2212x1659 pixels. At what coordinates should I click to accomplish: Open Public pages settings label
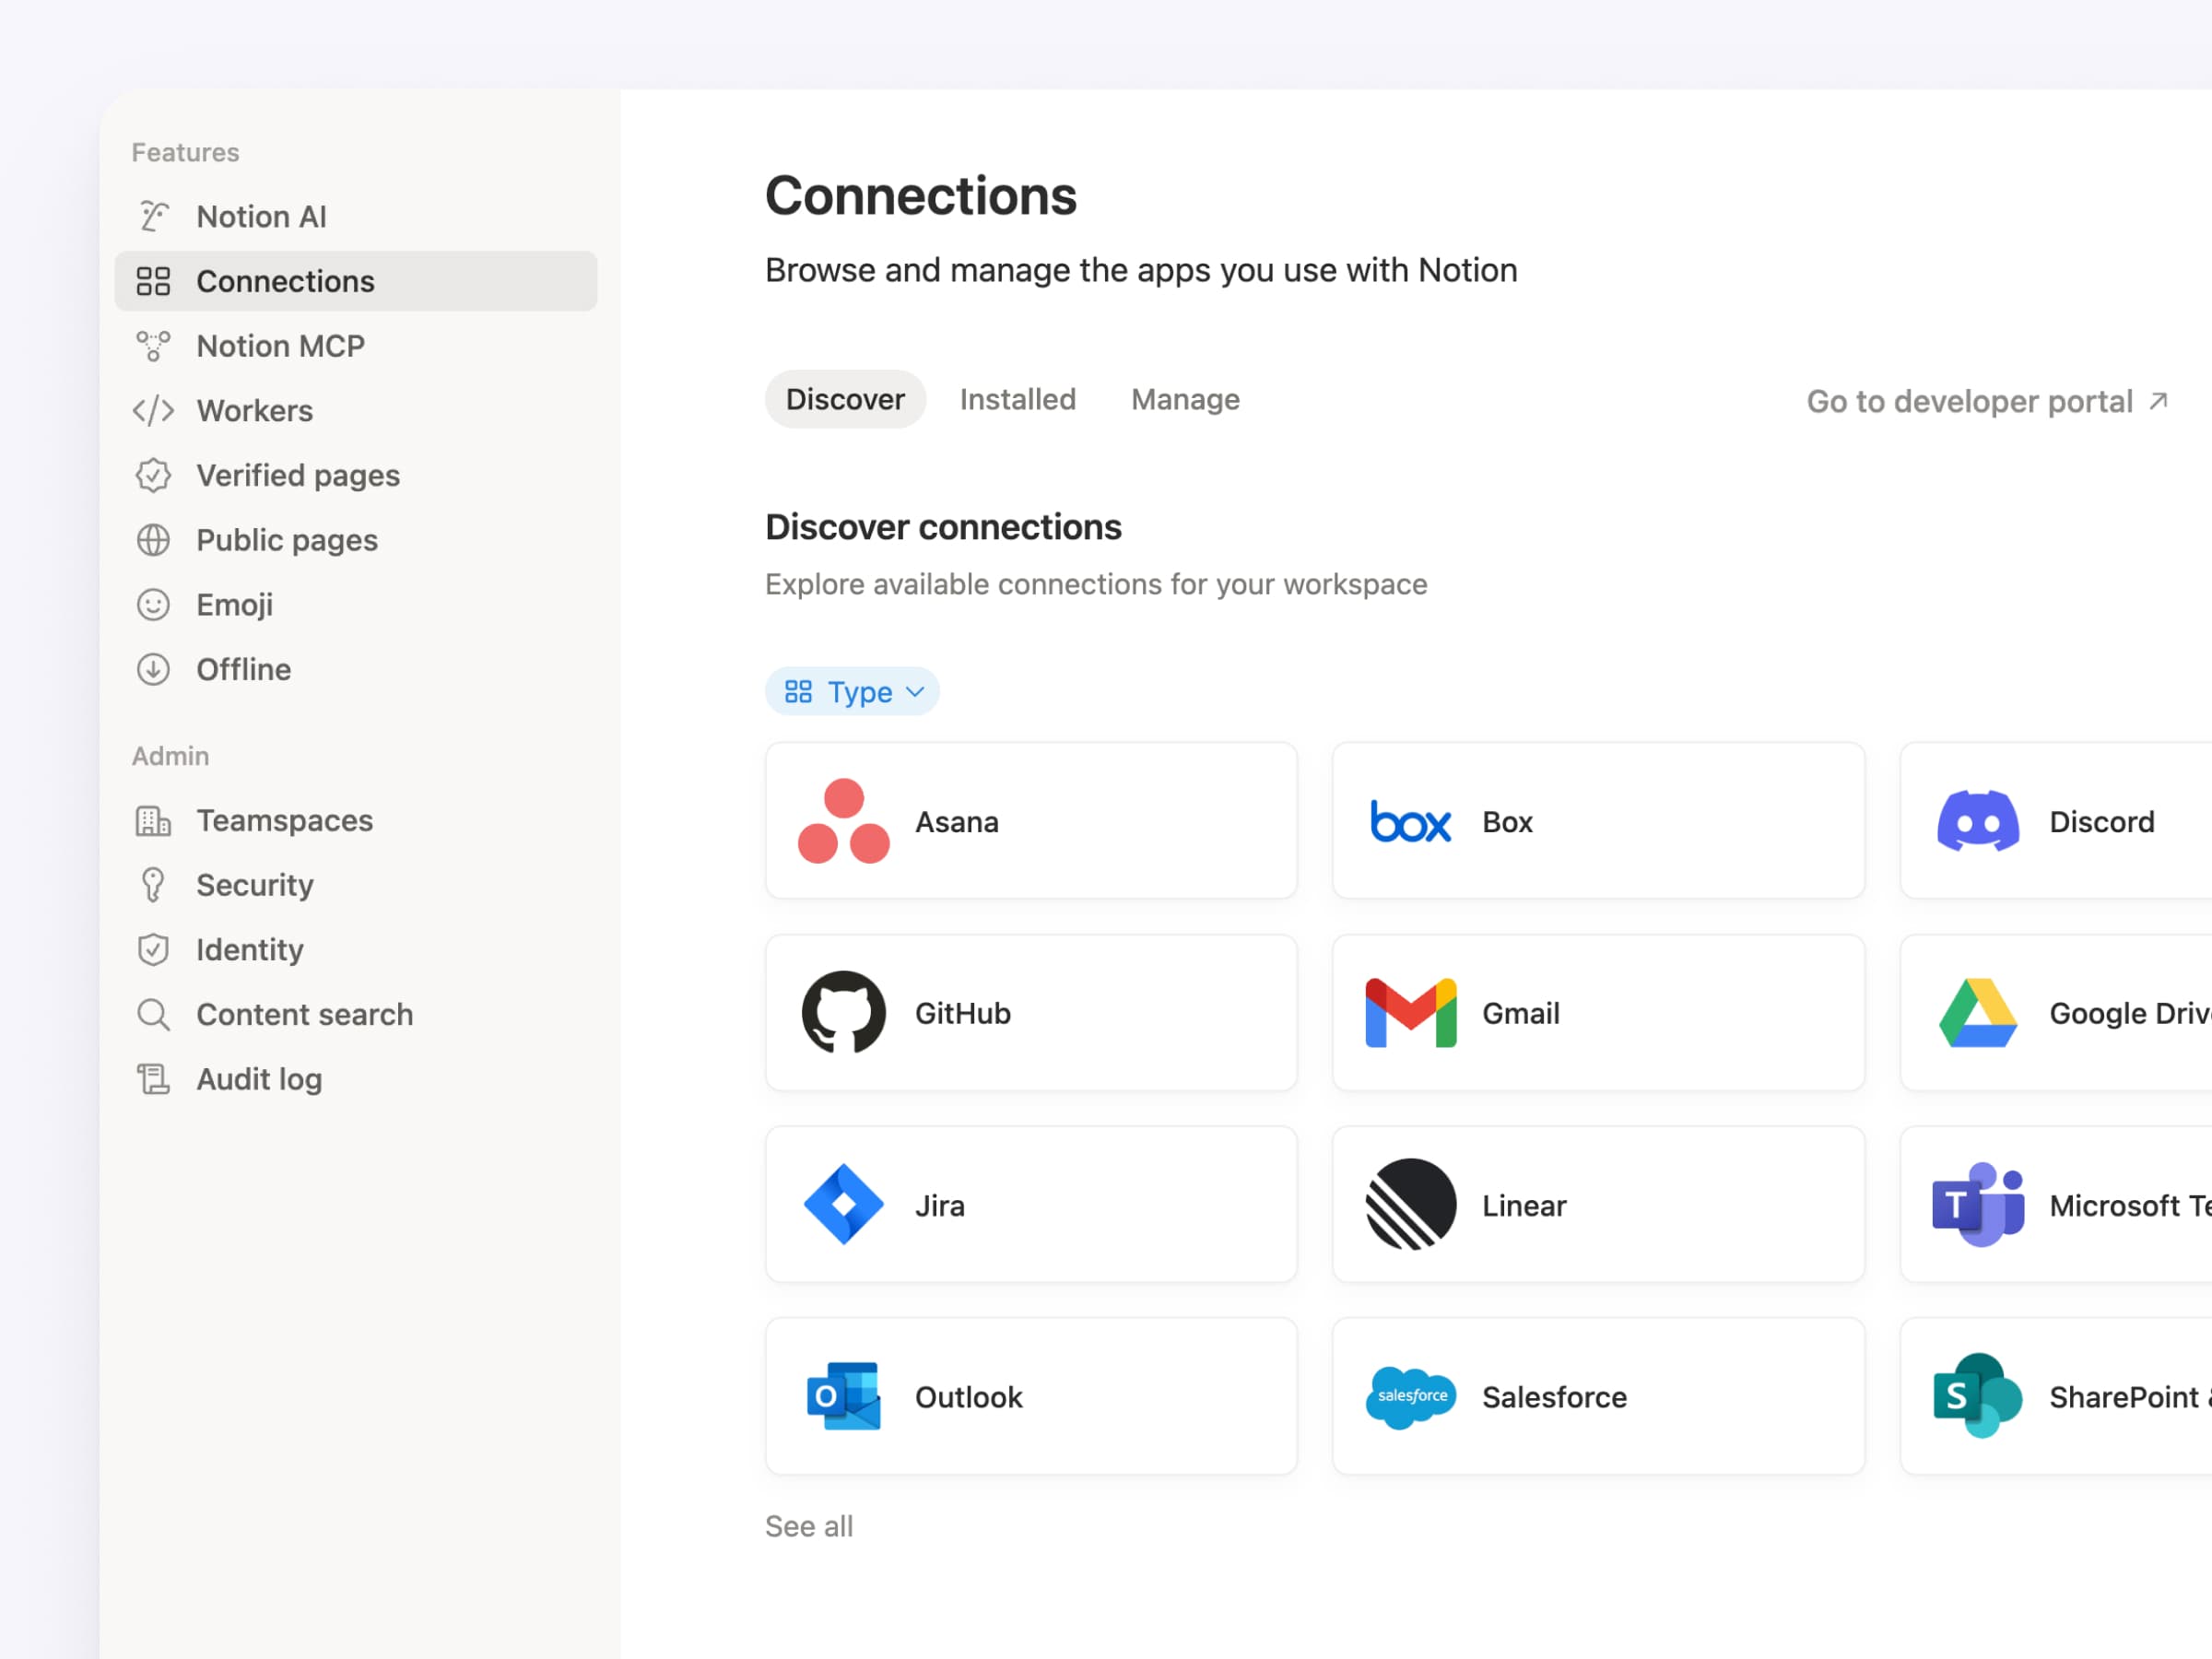(287, 540)
